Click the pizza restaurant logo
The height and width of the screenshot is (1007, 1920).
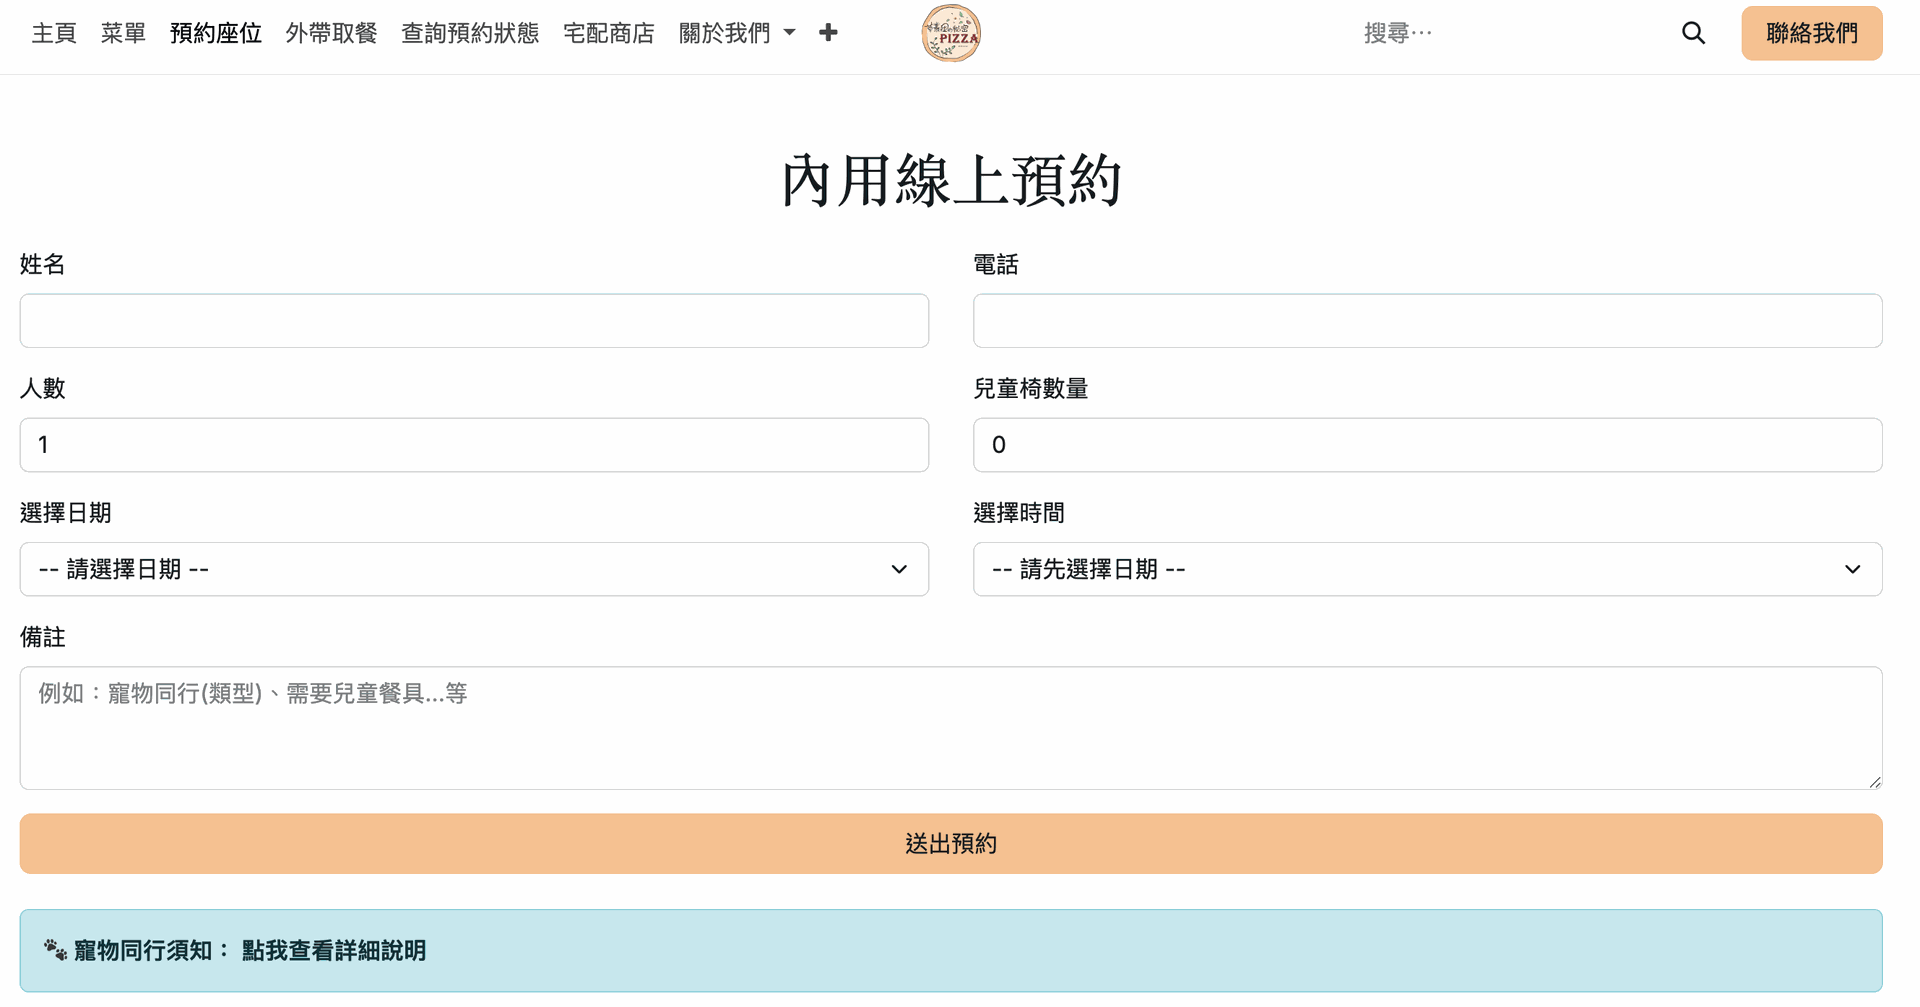(950, 33)
